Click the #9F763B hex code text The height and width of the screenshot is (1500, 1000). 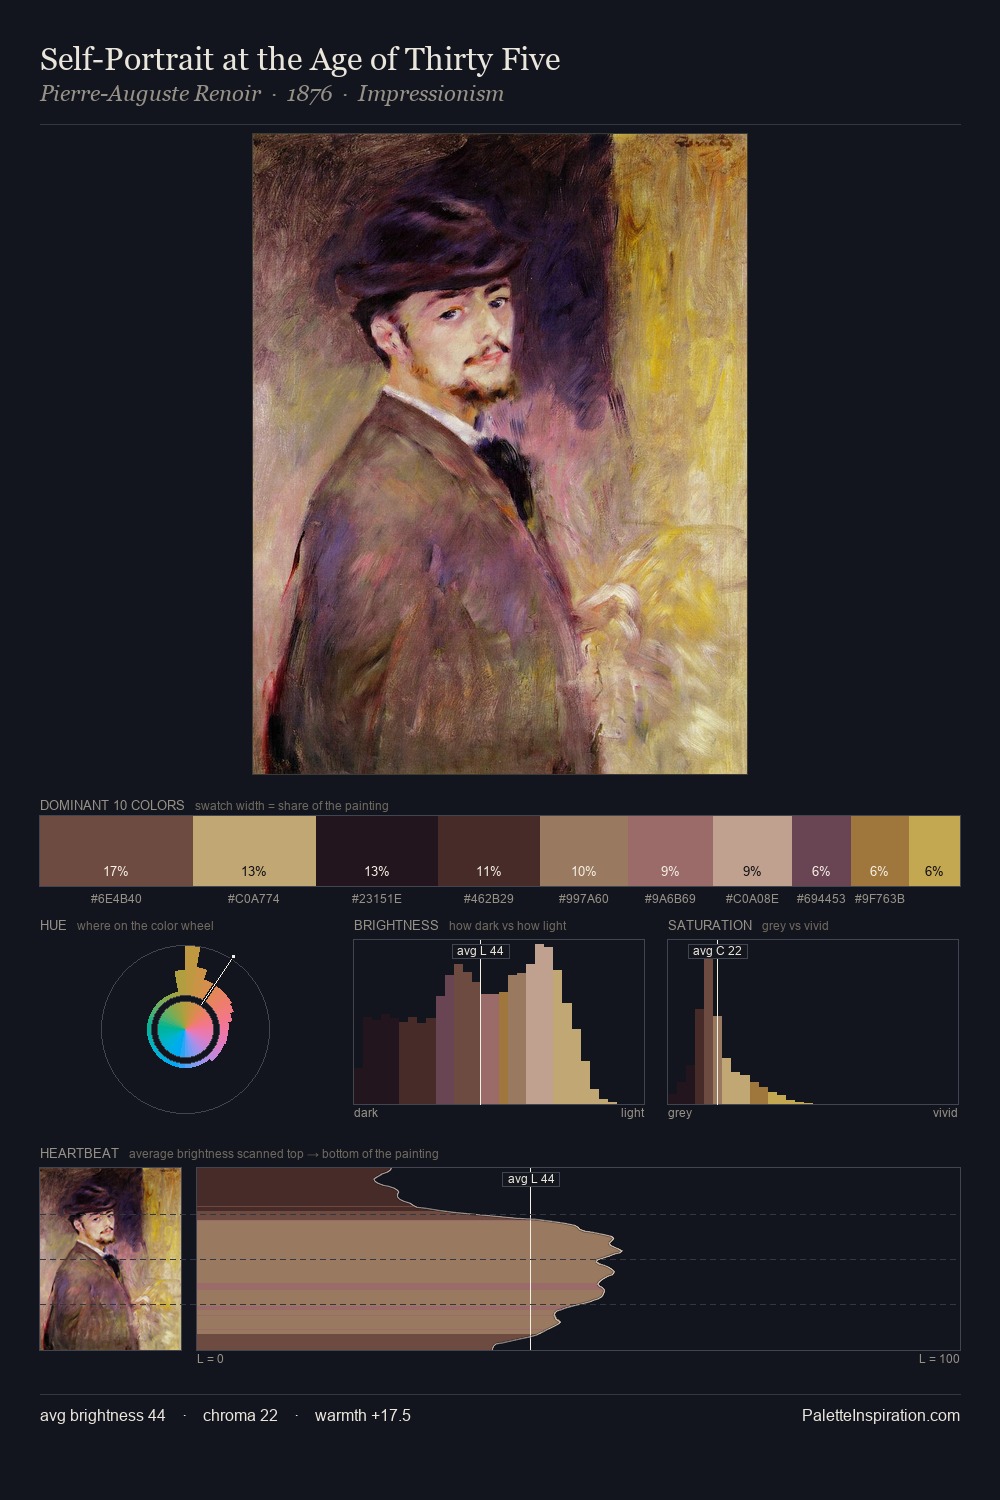point(880,899)
